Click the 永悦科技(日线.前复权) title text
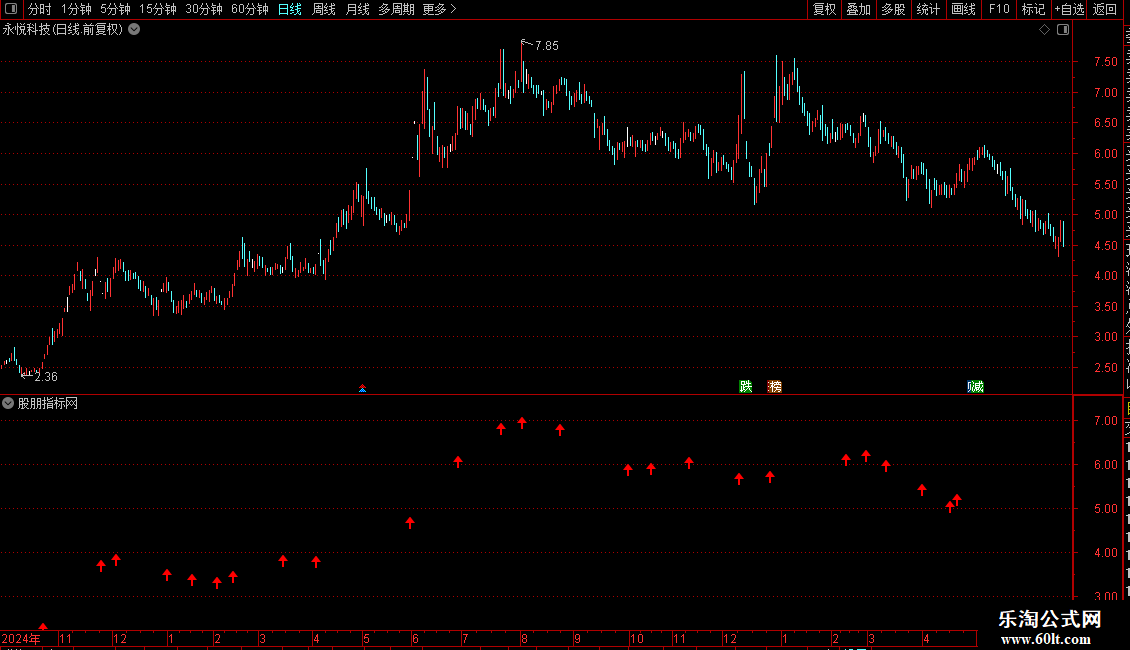 point(63,30)
